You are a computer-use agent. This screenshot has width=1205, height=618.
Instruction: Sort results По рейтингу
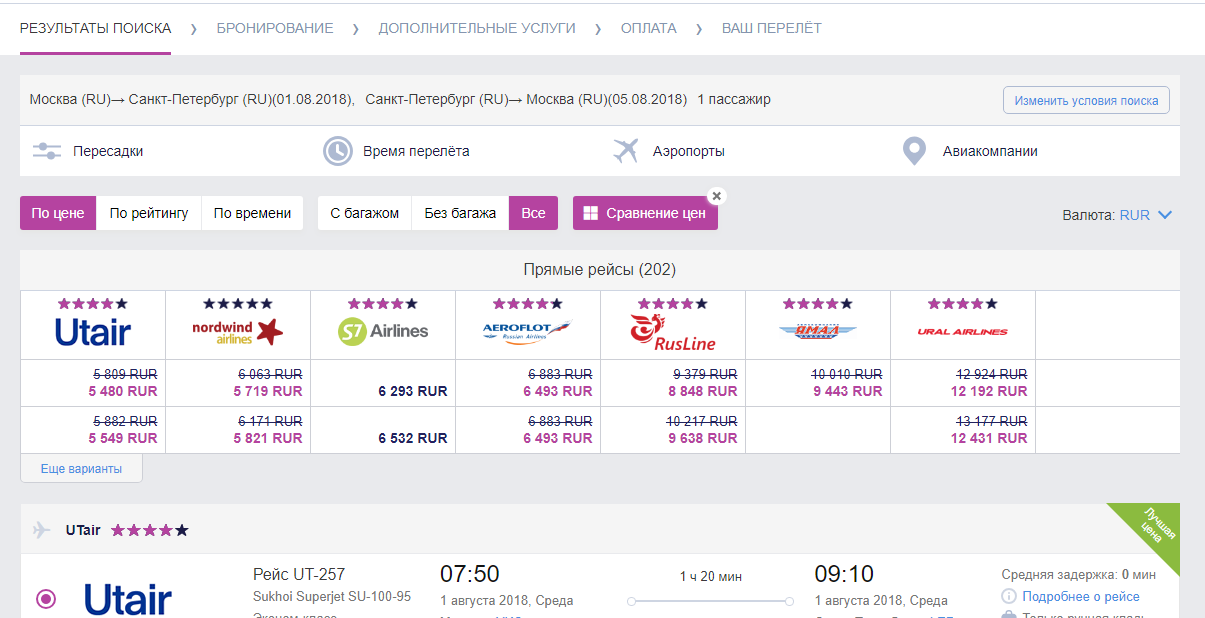(149, 213)
